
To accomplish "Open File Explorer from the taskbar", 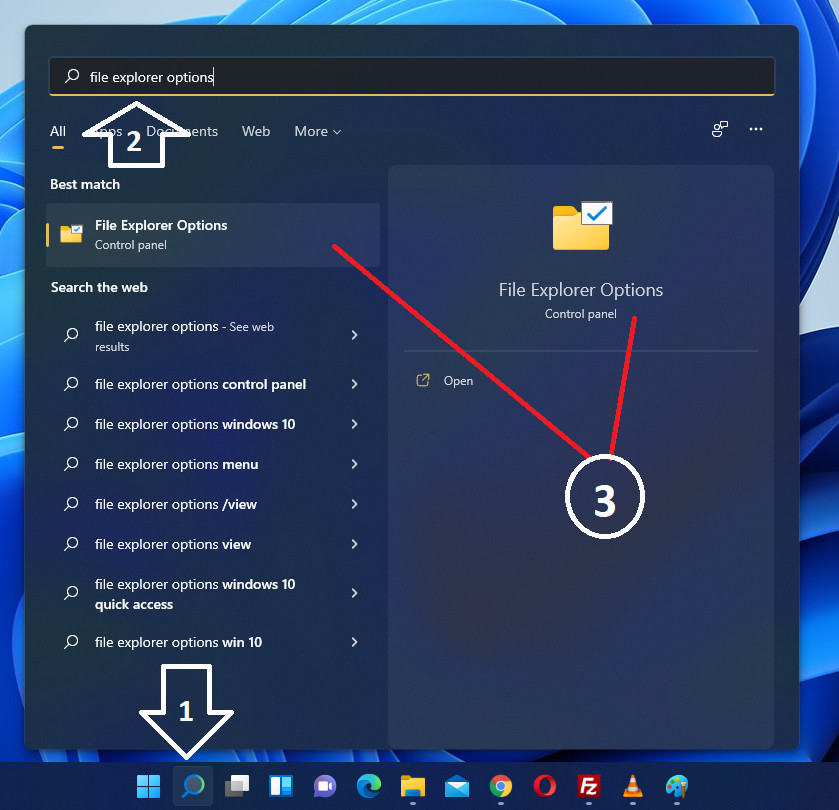I will (413, 787).
